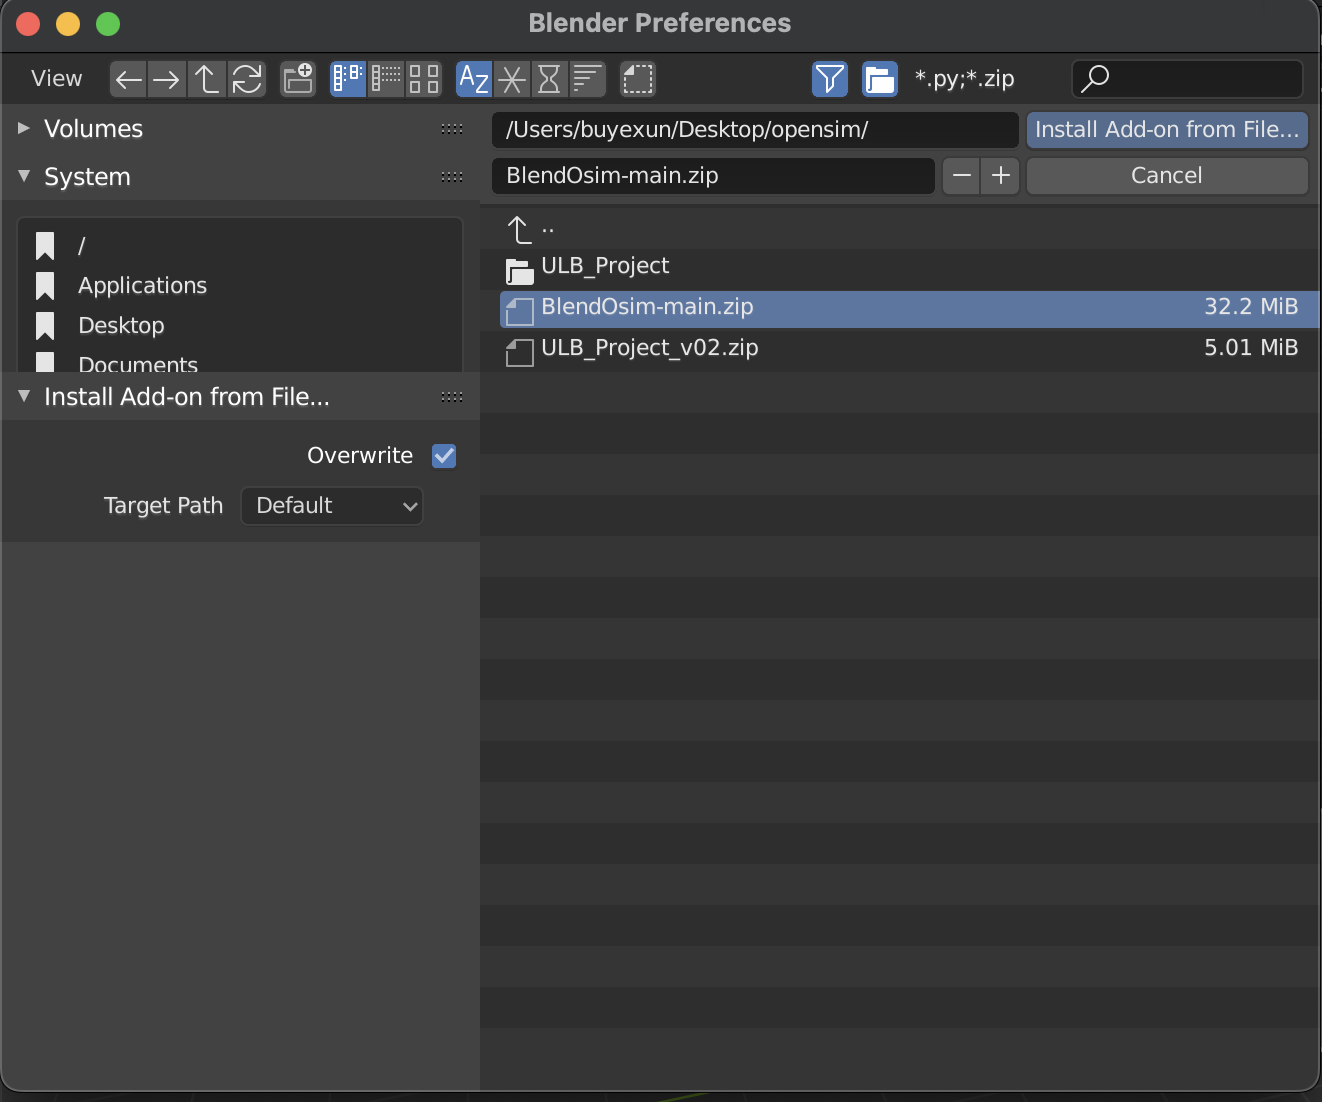Open the root / bookmark
Viewport: 1322px width, 1102px height.
click(240, 245)
